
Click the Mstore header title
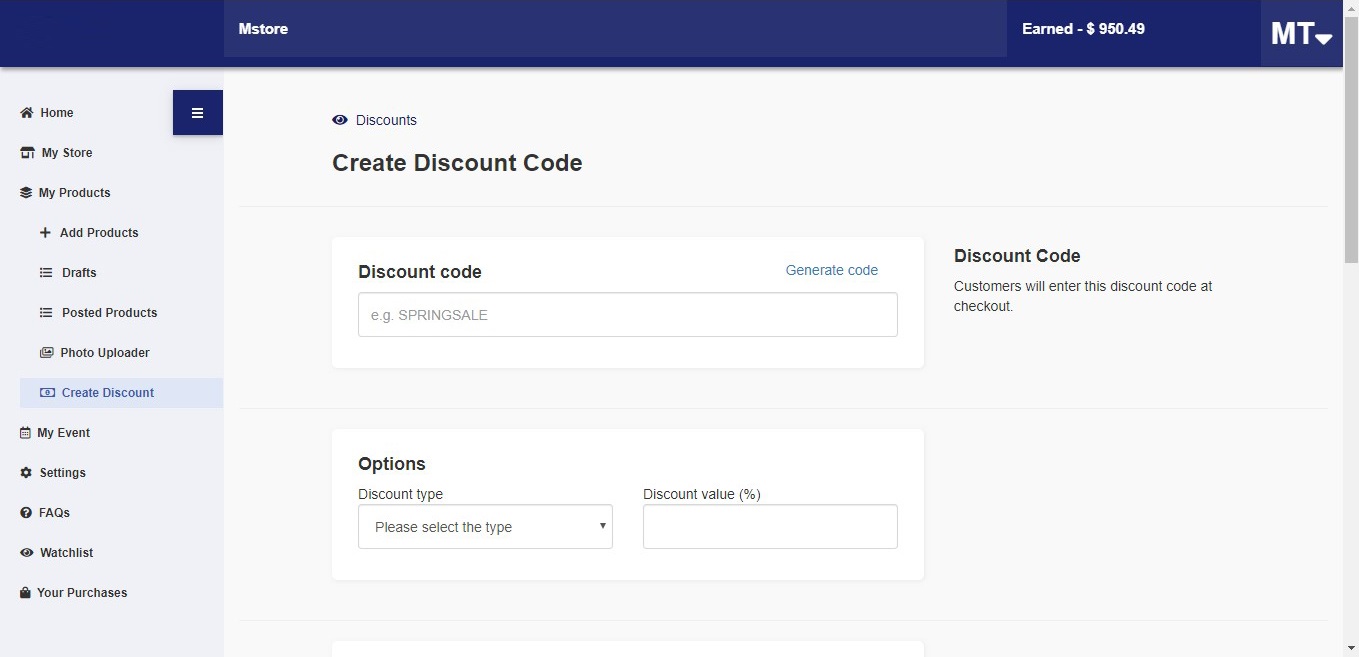pyautogui.click(x=263, y=29)
